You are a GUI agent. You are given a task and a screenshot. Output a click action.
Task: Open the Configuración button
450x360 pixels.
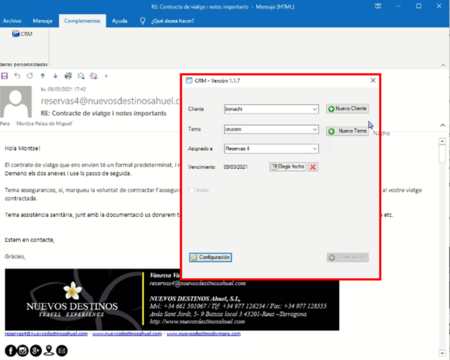click(210, 257)
